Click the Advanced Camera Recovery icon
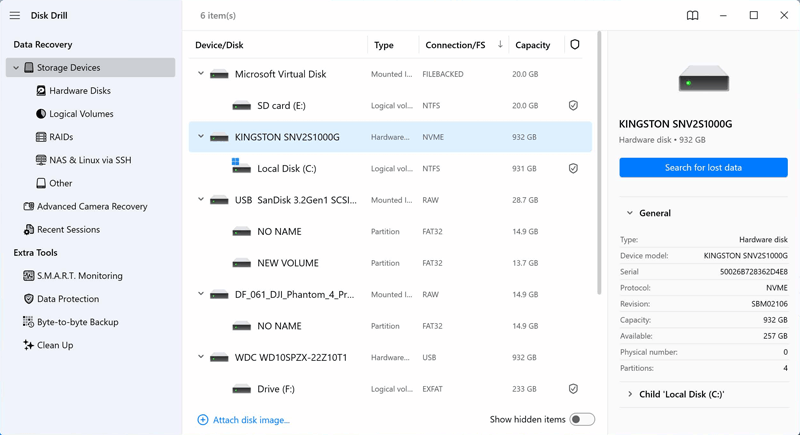The image size is (800, 435). (29, 207)
